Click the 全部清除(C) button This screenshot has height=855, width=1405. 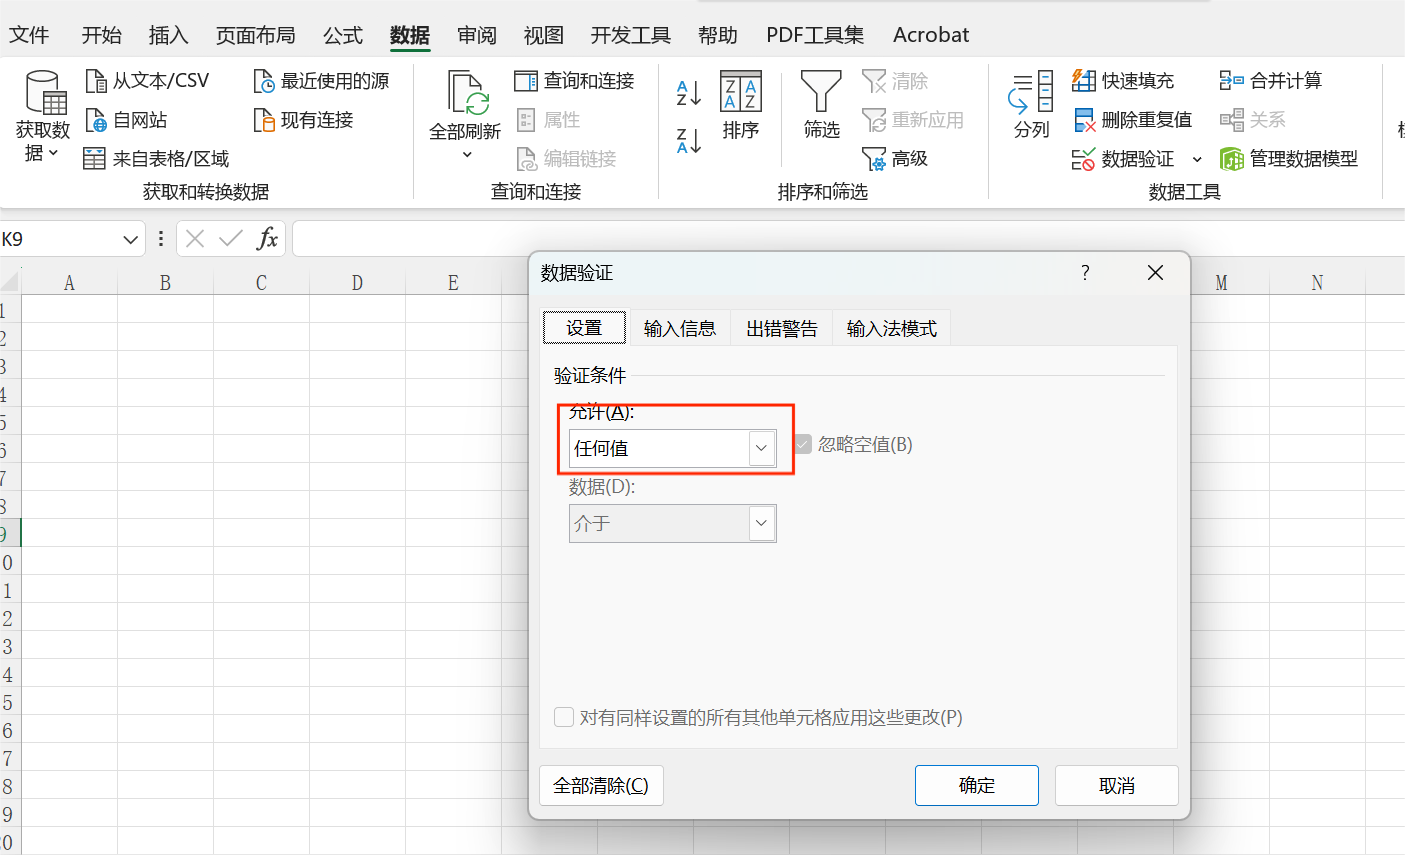[601, 786]
